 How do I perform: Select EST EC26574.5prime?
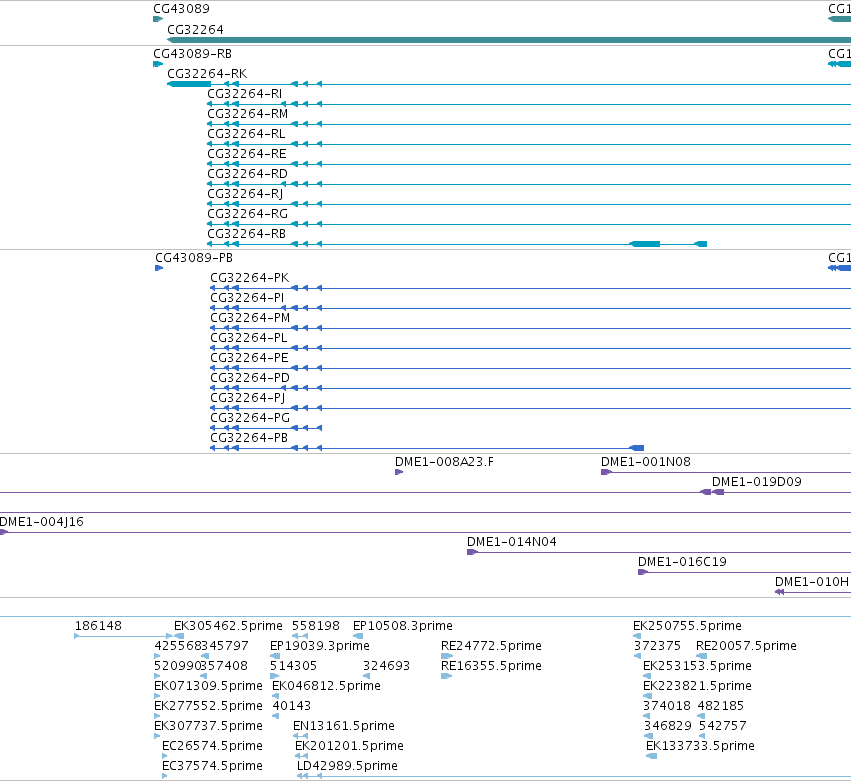(212, 746)
